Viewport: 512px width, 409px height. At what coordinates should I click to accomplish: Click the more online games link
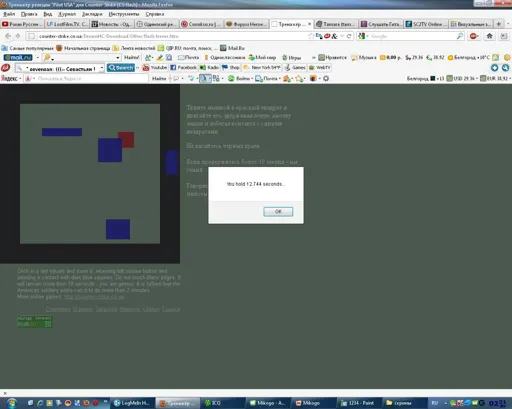point(94,297)
